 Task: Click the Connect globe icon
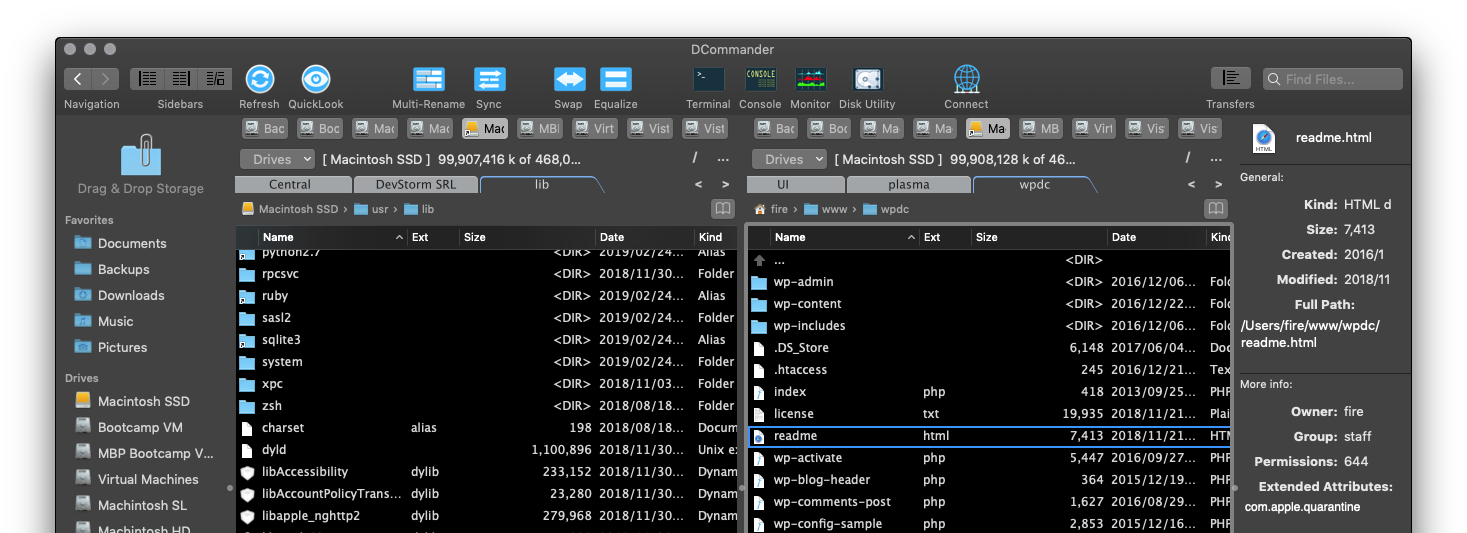pos(966,79)
